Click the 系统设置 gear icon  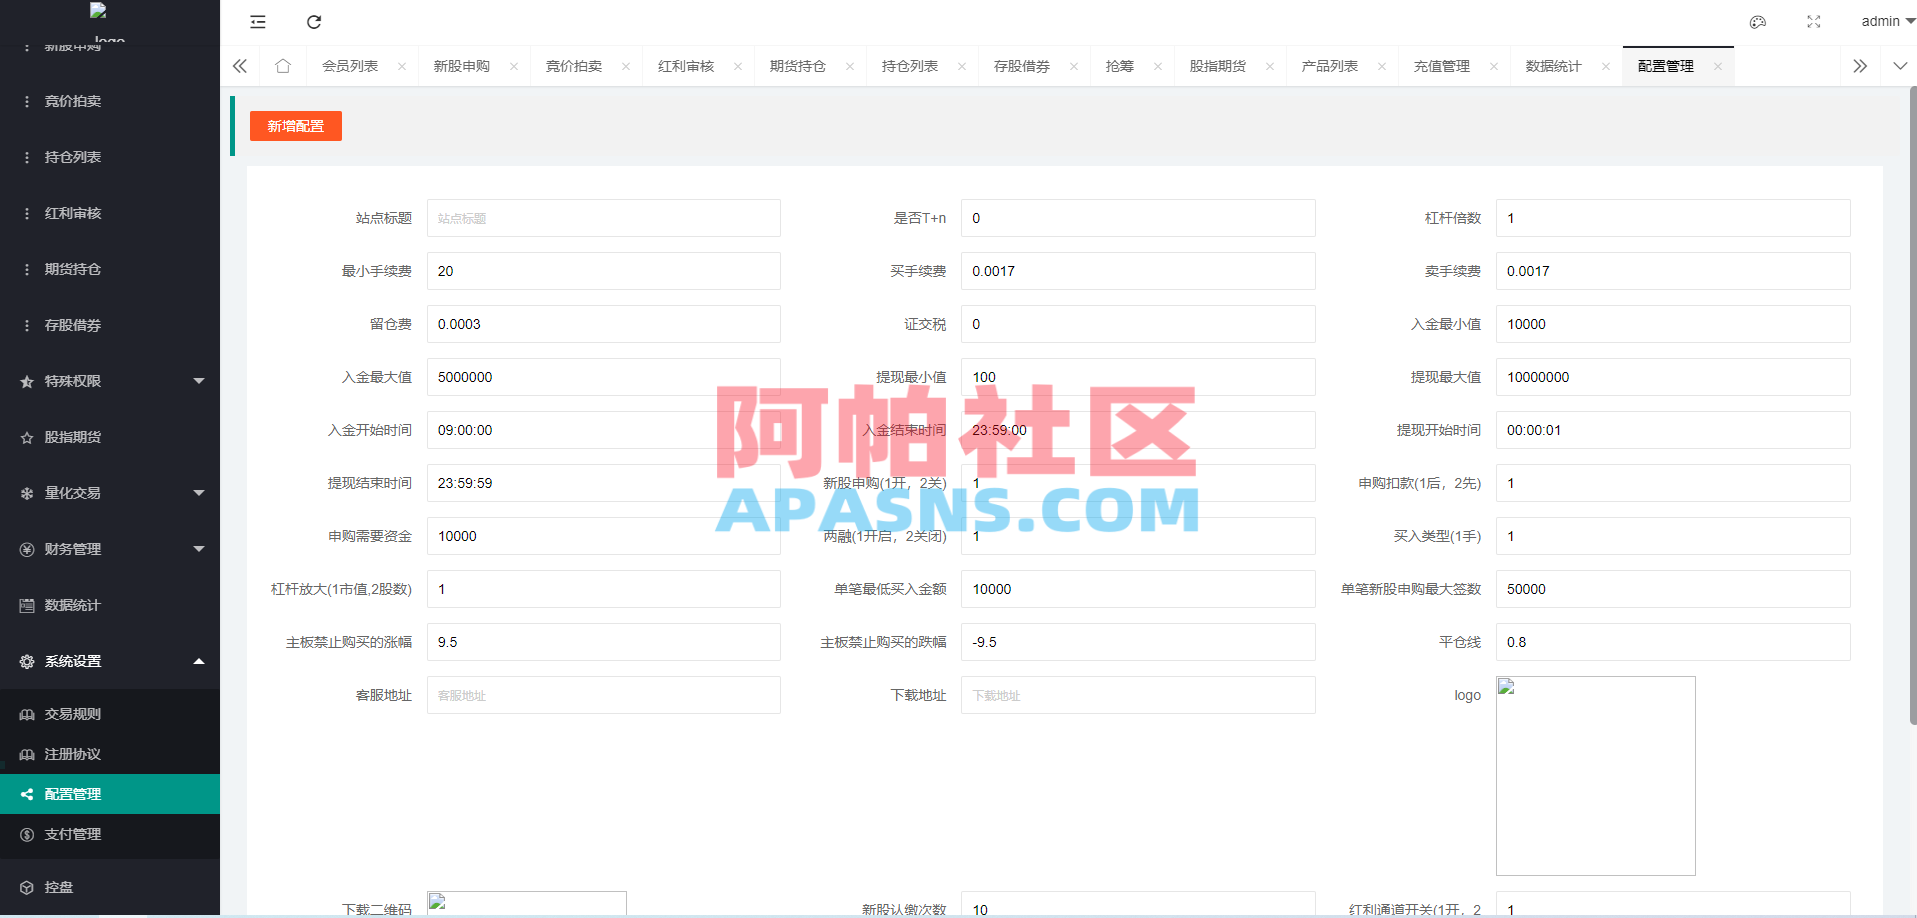click(x=27, y=661)
